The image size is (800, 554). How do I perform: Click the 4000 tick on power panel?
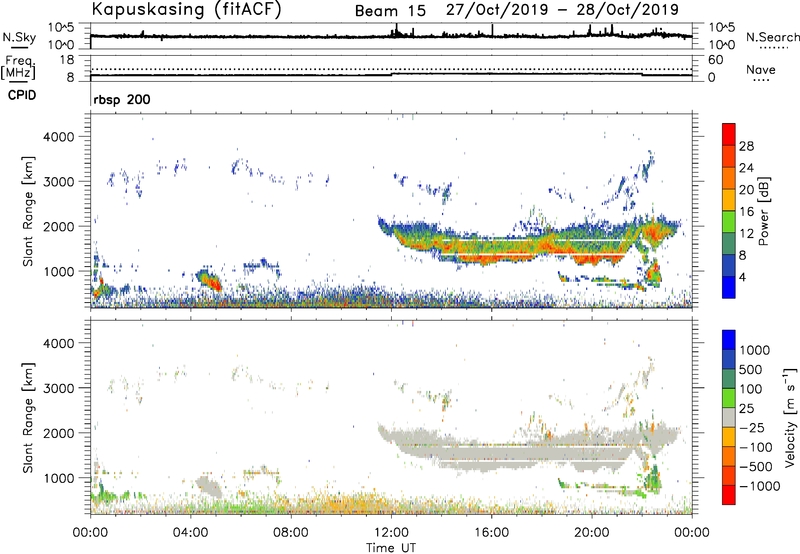point(58,137)
